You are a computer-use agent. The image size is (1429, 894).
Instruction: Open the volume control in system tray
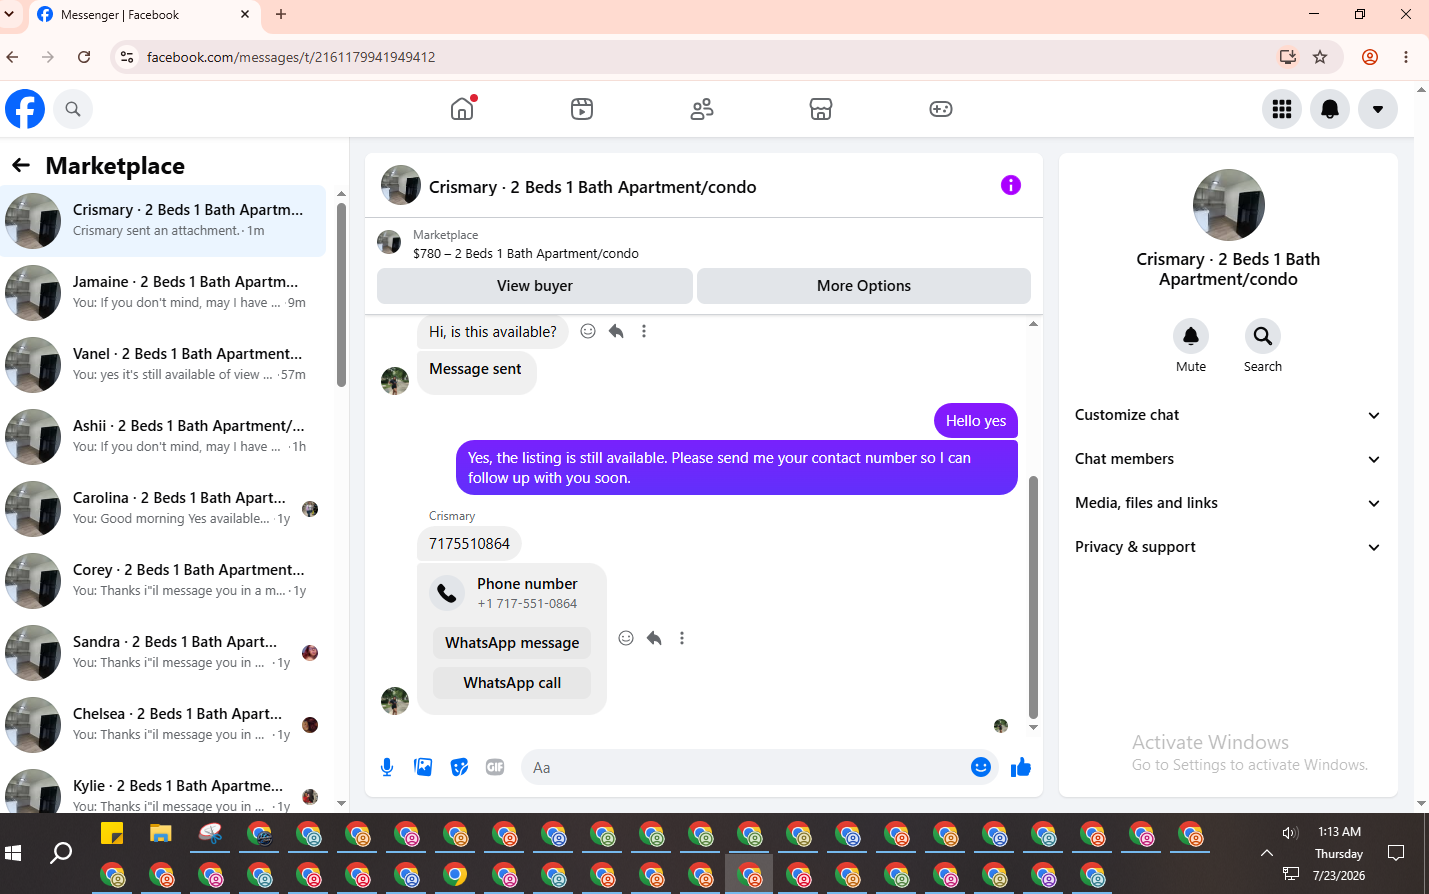[x=1290, y=833]
